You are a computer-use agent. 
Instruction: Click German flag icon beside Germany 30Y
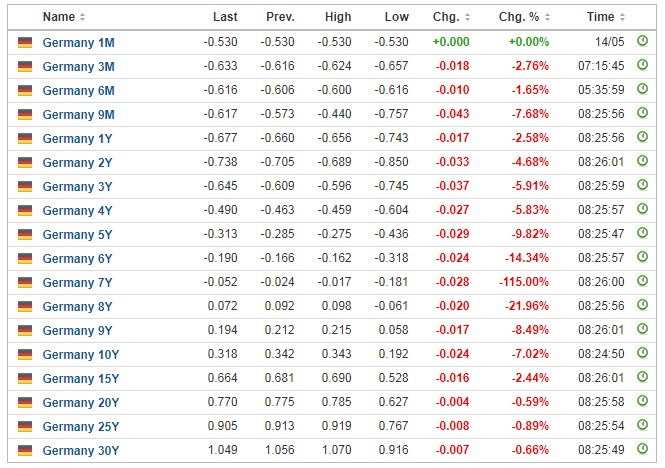coord(25,450)
